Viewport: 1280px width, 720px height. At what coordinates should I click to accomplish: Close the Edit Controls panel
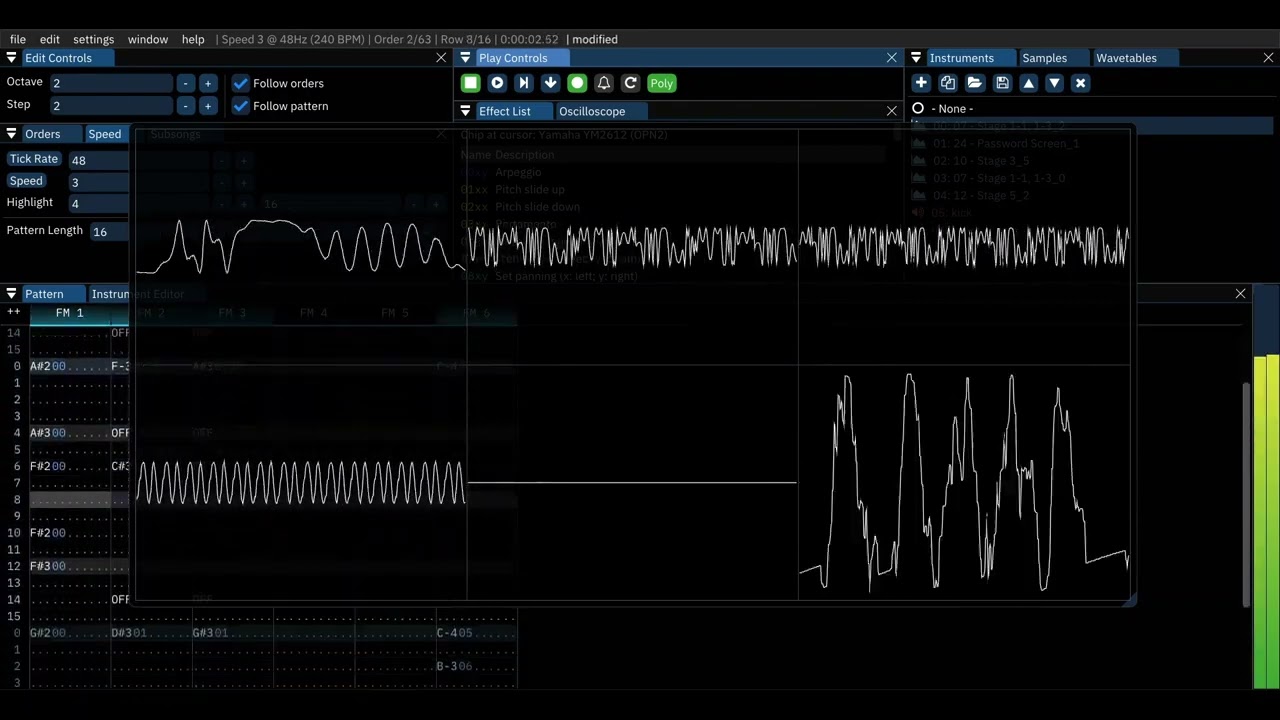(x=441, y=58)
